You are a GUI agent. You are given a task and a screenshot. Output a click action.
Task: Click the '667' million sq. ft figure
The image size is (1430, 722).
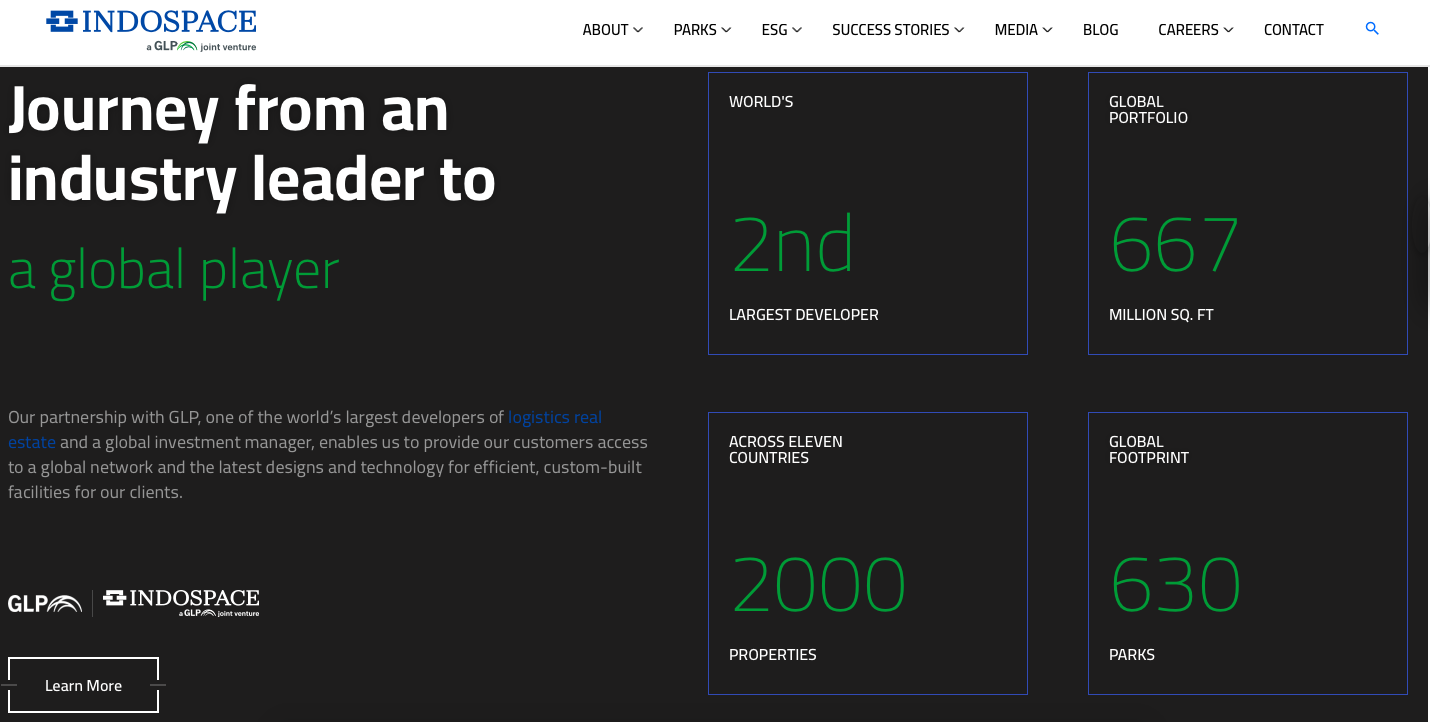pyautogui.click(x=1175, y=245)
